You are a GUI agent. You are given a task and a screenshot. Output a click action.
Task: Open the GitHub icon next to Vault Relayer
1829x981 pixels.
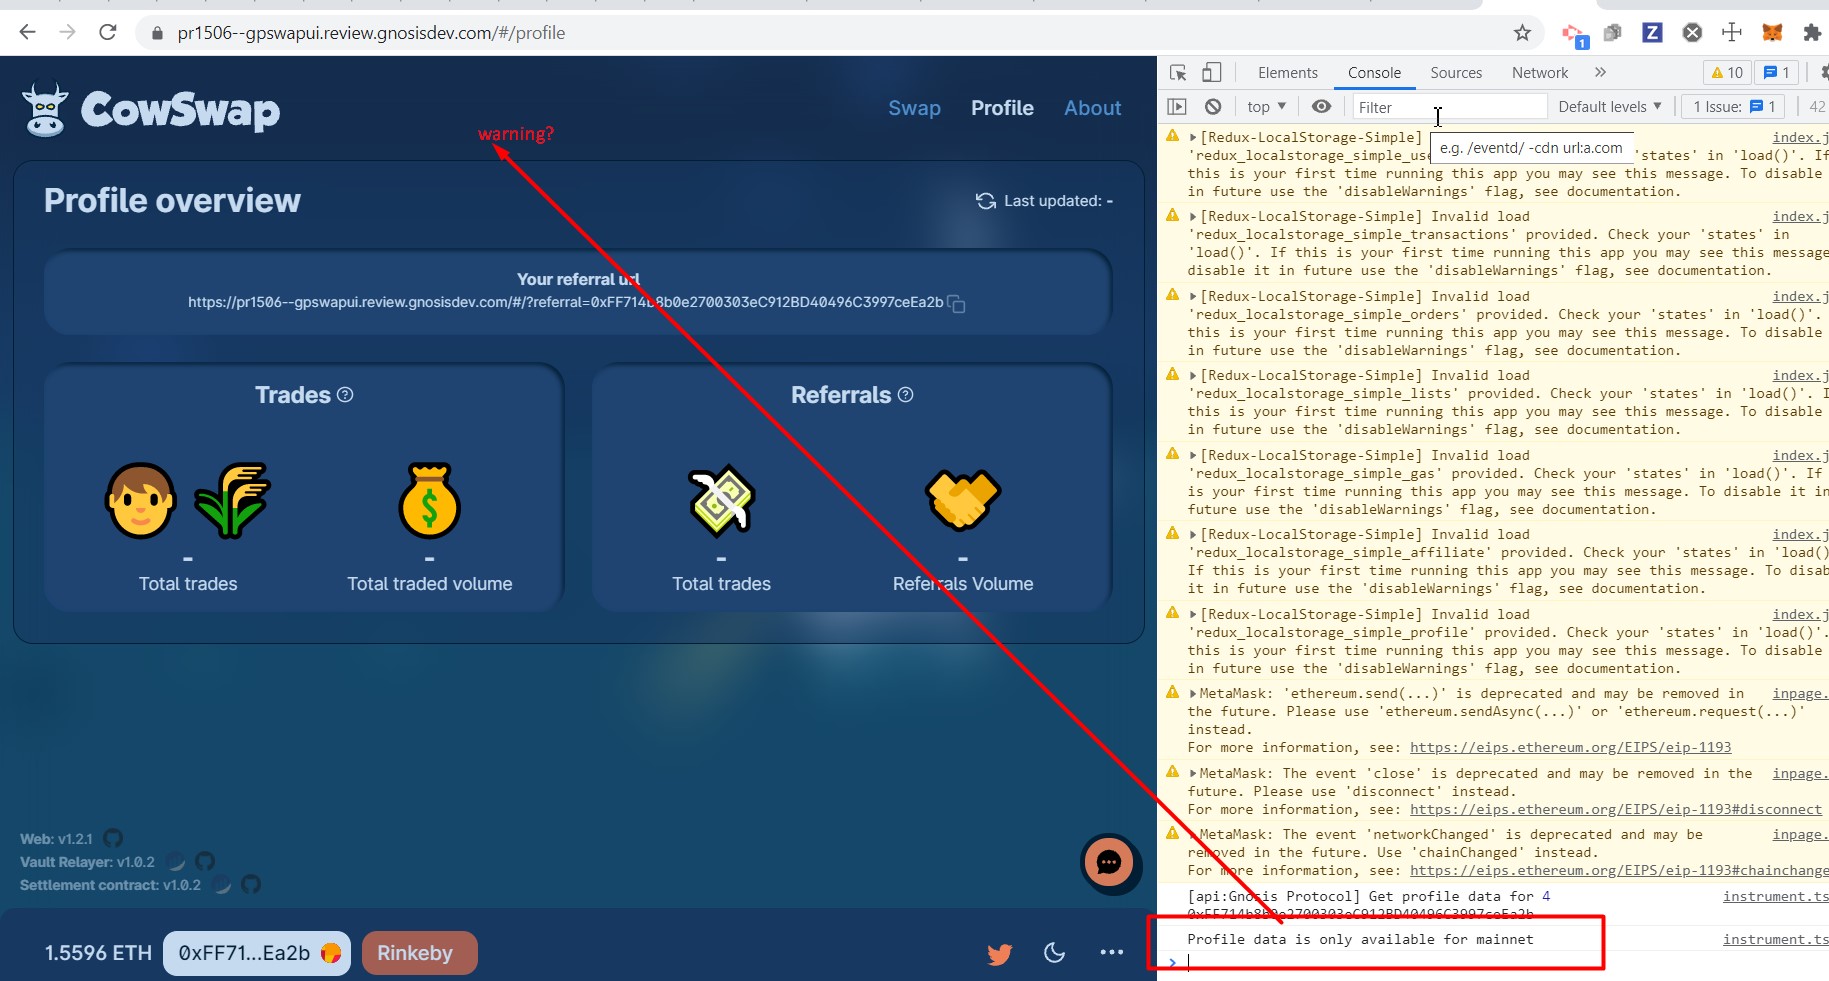tap(205, 861)
